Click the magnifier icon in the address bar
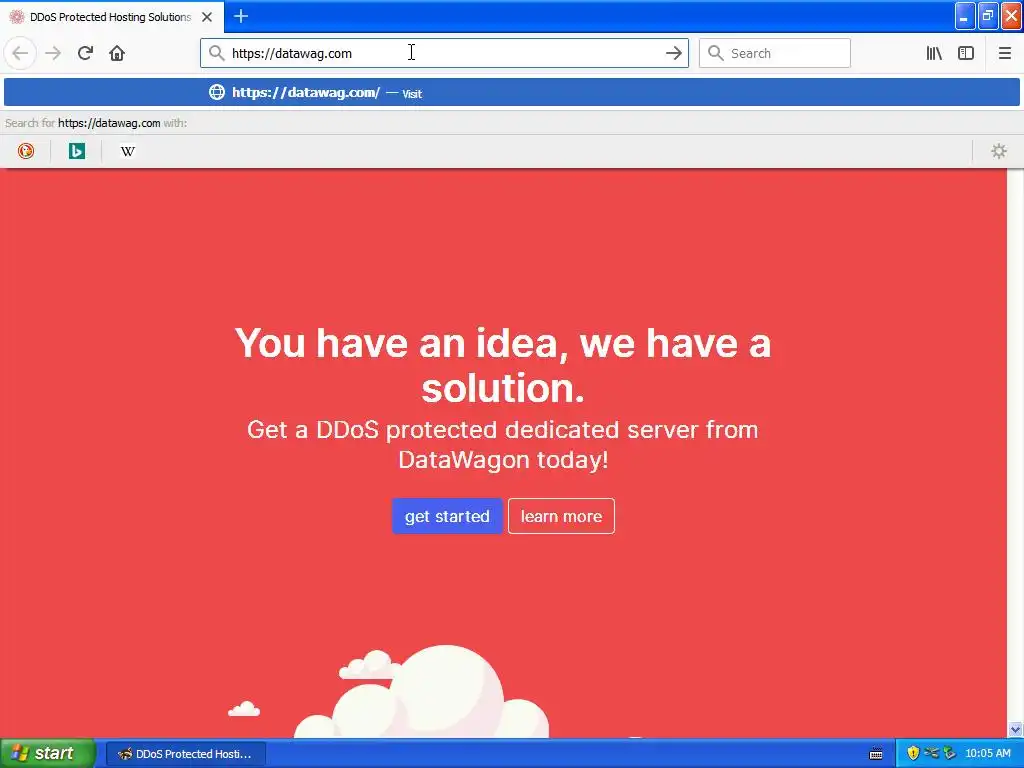The image size is (1024, 768). click(216, 53)
